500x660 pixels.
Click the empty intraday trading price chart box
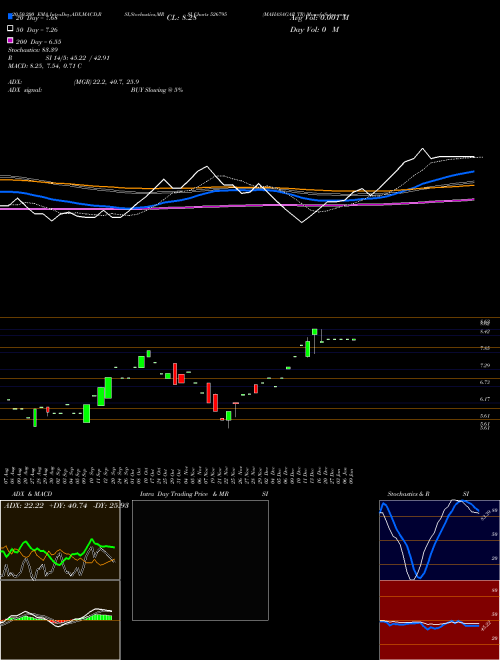(x=200, y=560)
